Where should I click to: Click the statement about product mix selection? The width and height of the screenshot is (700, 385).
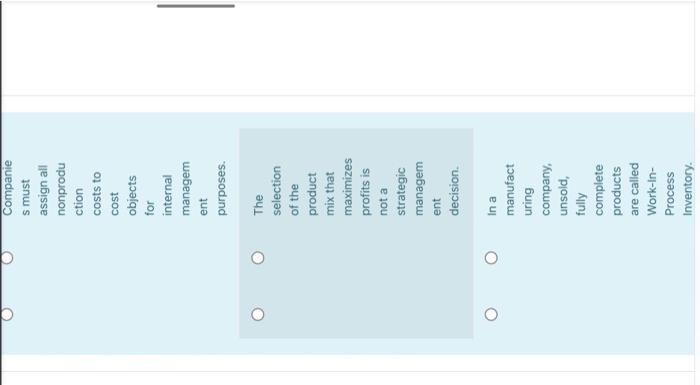point(356,187)
